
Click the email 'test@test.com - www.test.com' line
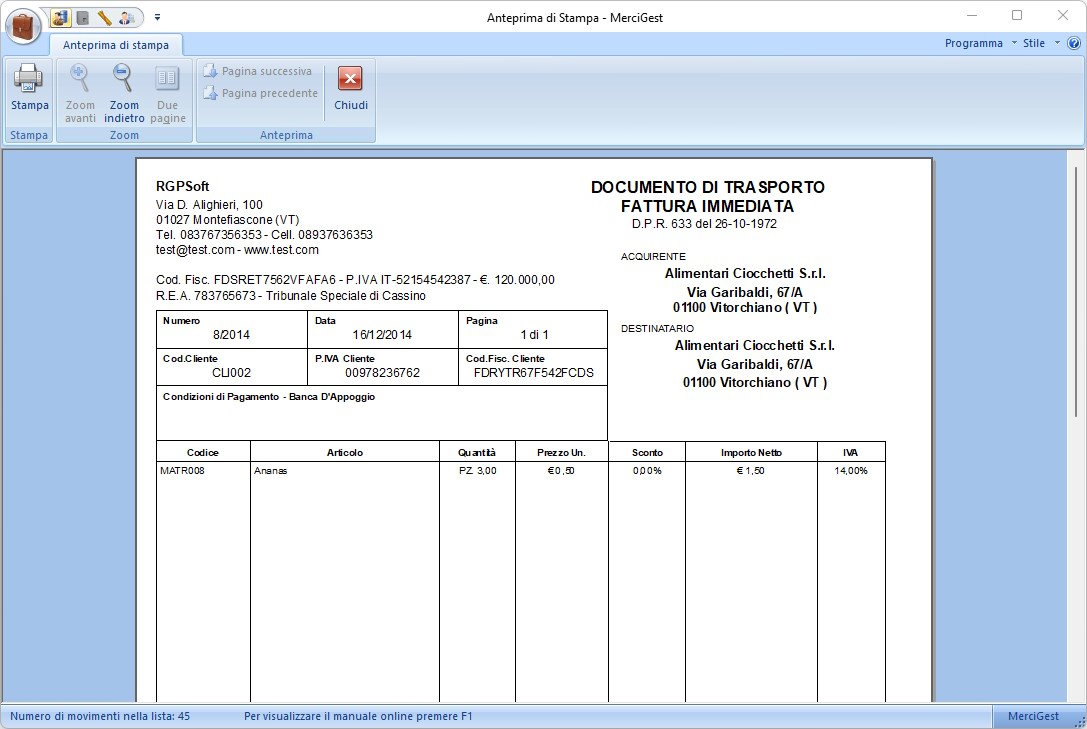(237, 249)
